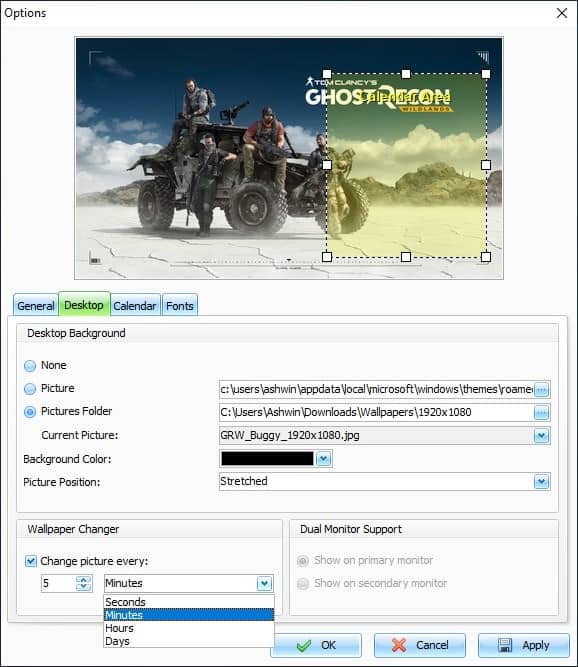Select the Desktop tab

click(x=84, y=305)
